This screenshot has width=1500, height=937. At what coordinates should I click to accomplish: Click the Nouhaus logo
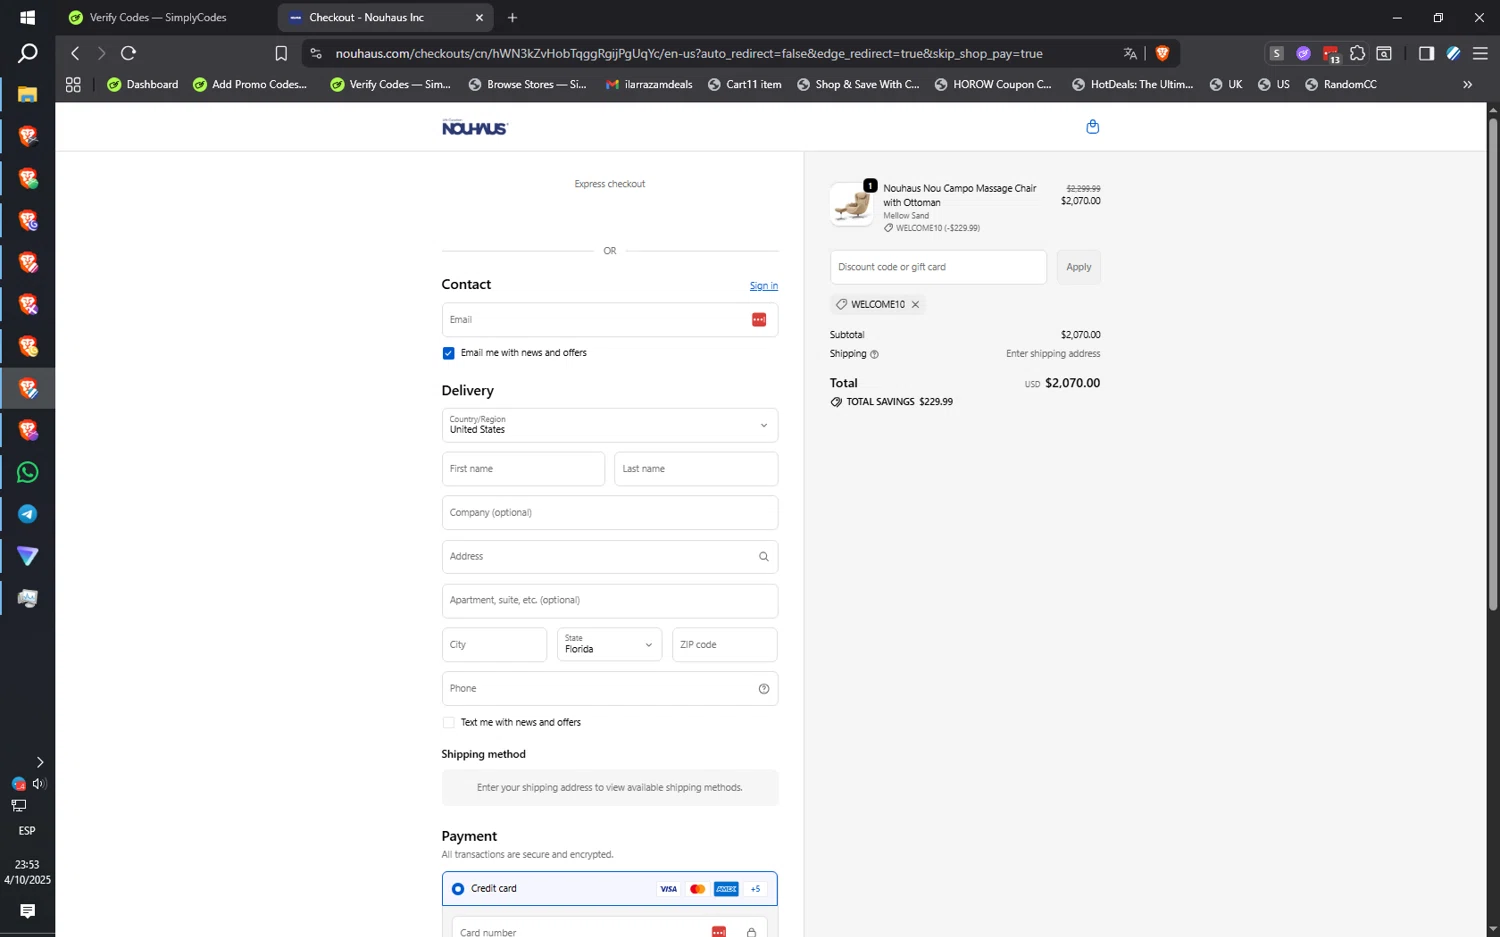pos(475,127)
